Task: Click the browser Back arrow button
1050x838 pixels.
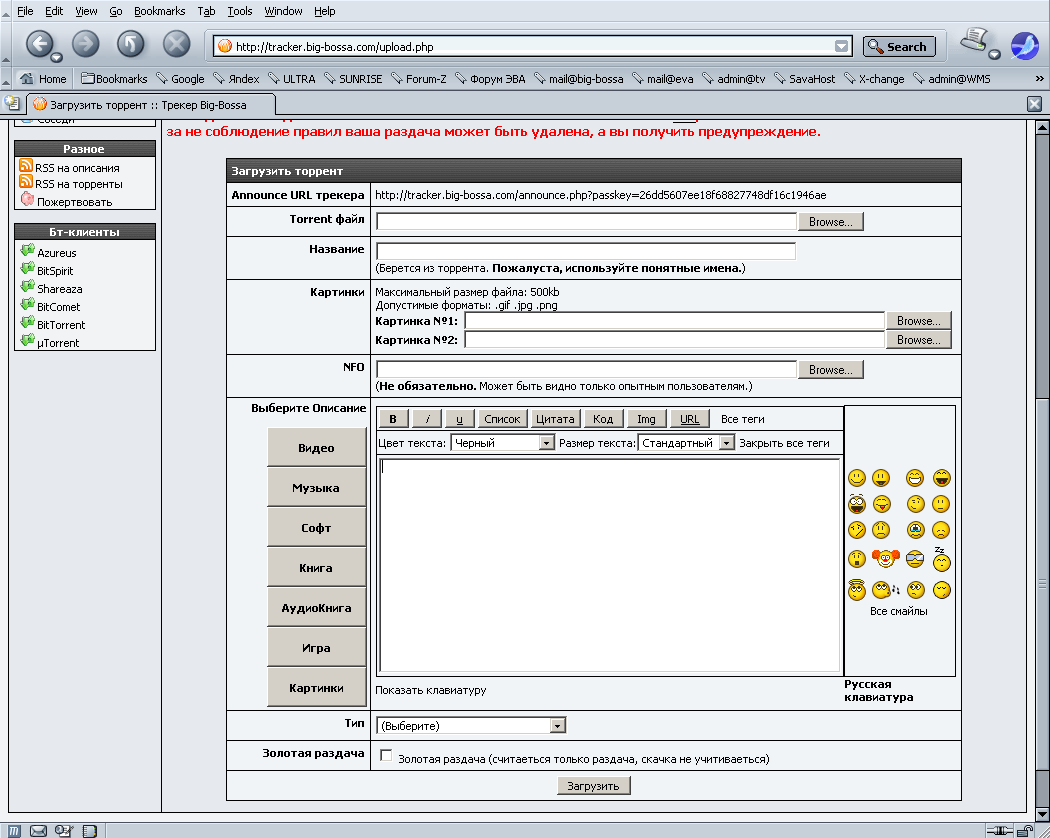Action: 40,44
